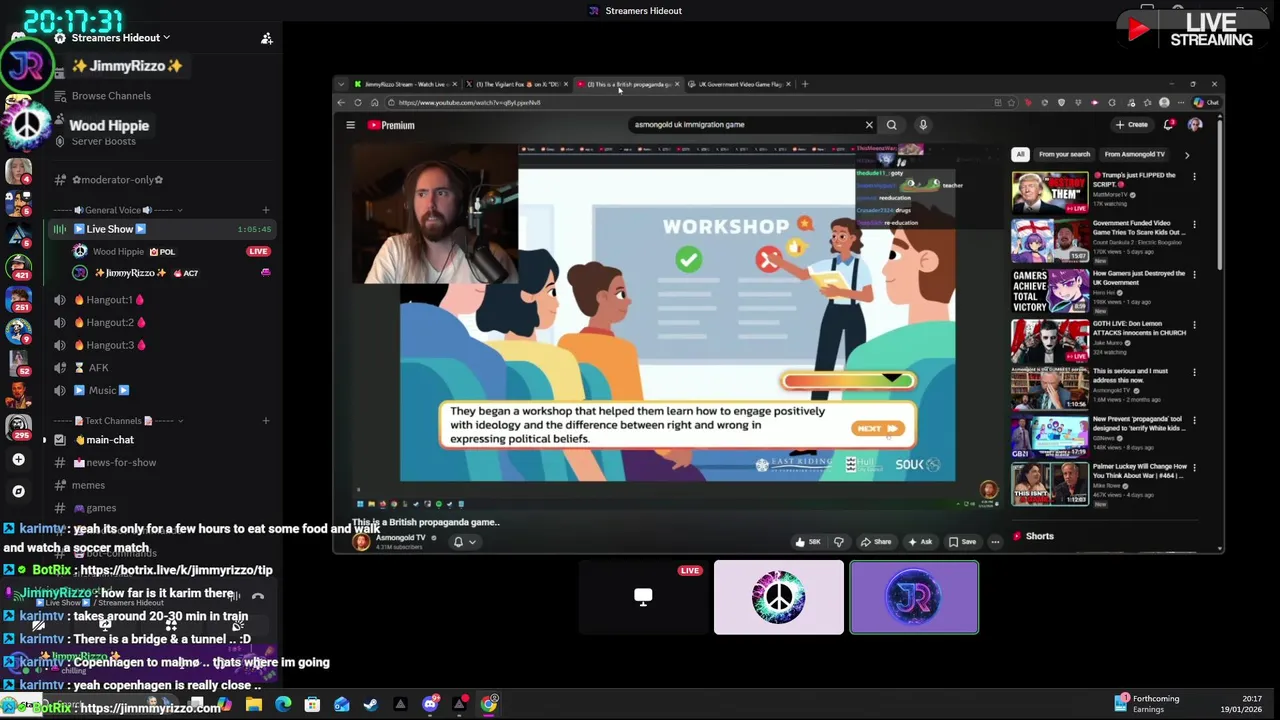Click NEXT button in the game video
This screenshot has width=1280, height=720.
point(877,428)
